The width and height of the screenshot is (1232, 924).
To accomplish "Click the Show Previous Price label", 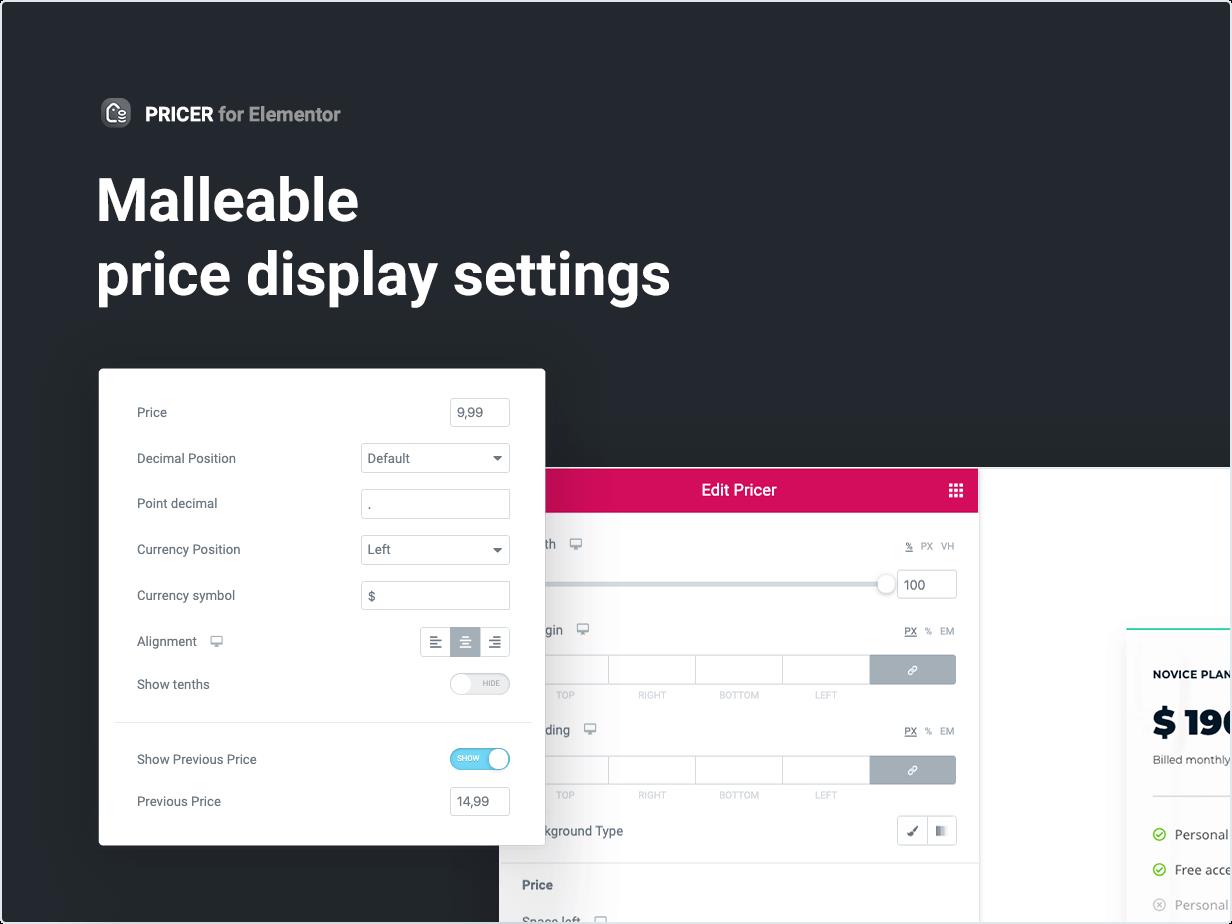I will point(197,760).
